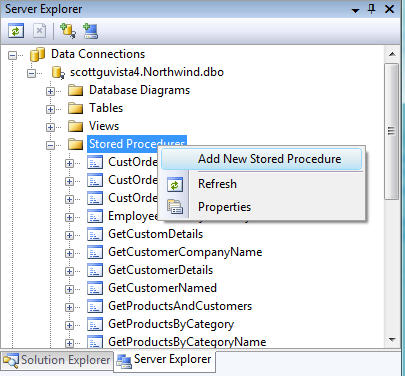405x376 pixels.
Task: Choose Add New Stored Procedure
Action: point(262,159)
